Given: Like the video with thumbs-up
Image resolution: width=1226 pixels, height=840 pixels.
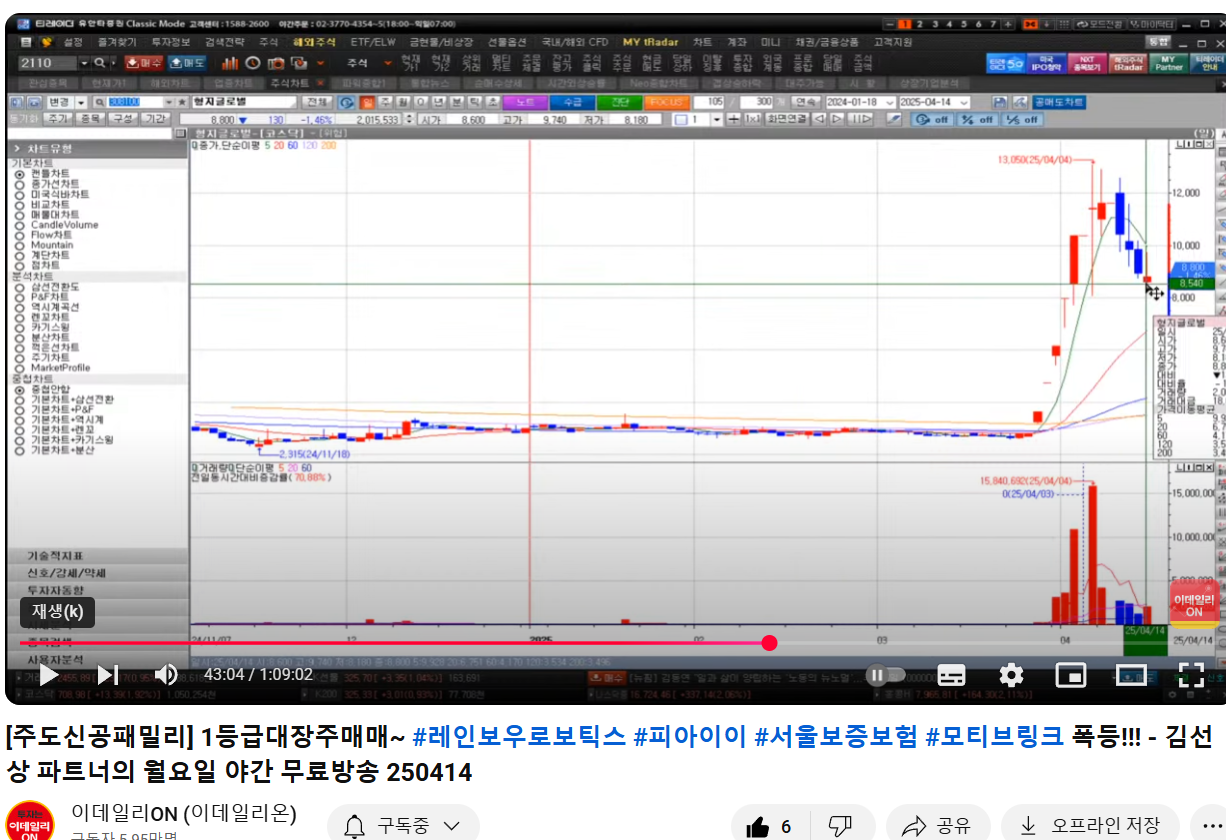Looking at the screenshot, I should (x=769, y=826).
